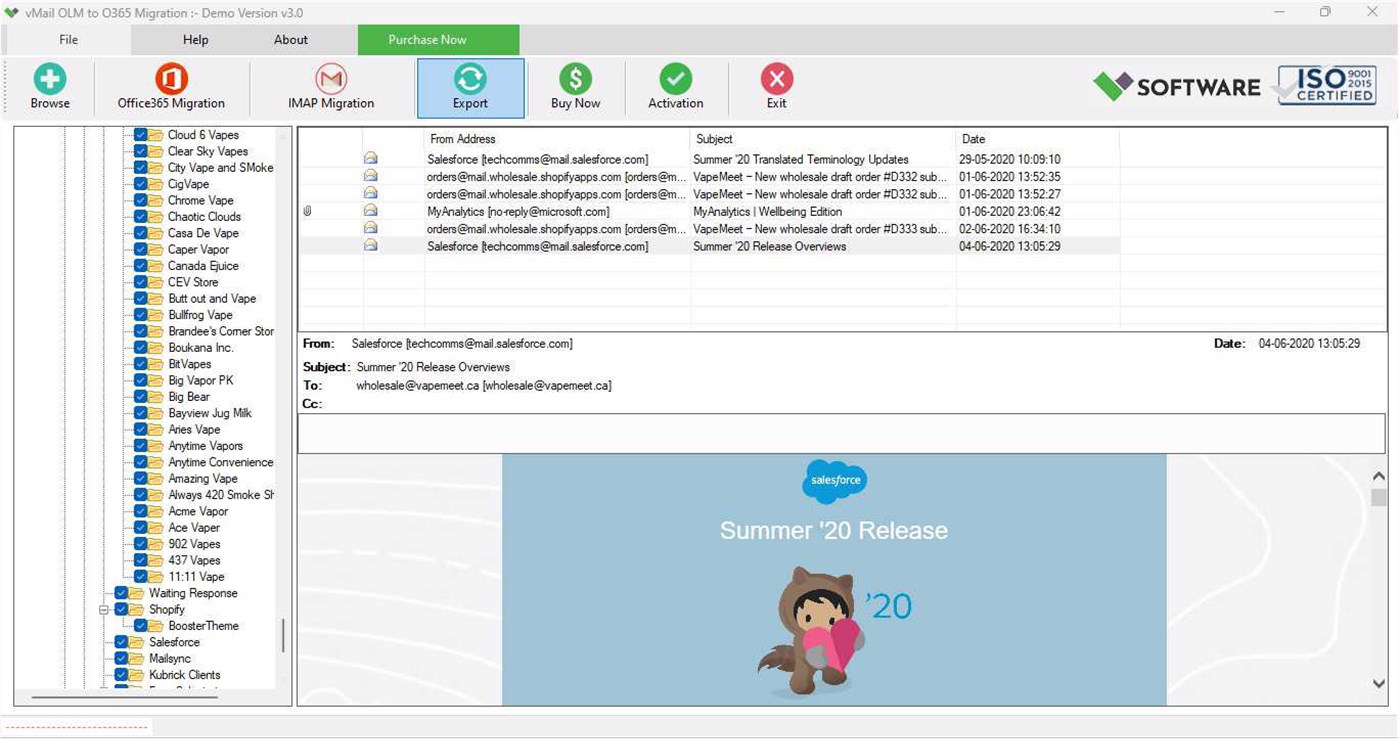This screenshot has width=1399, height=739.
Task: Click envelope icon of MyAnalytics email
Action: tap(371, 211)
